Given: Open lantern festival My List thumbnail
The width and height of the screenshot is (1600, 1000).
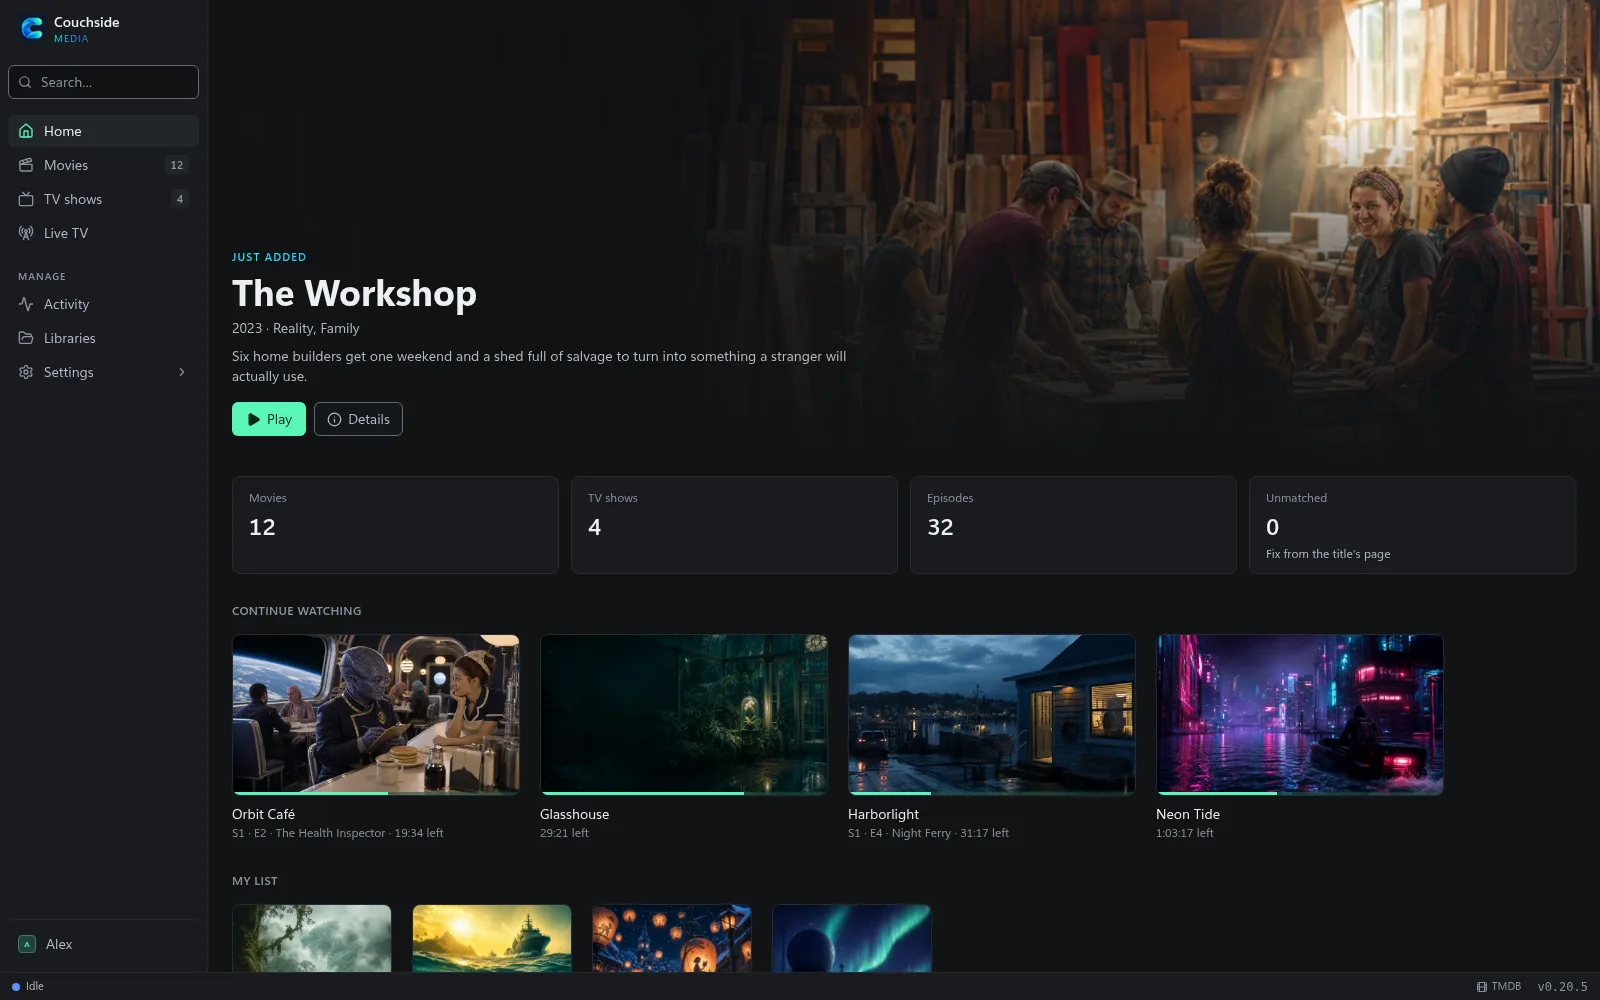Looking at the screenshot, I should click(672, 938).
